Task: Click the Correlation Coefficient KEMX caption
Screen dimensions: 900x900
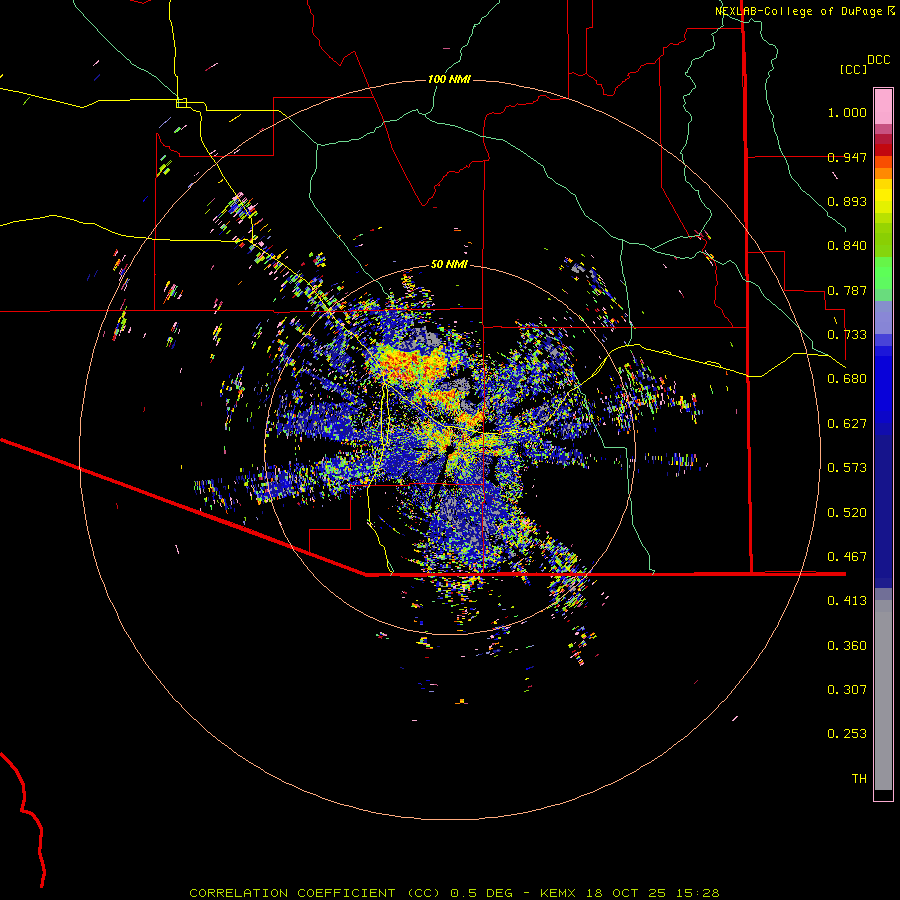Action: 454,893
